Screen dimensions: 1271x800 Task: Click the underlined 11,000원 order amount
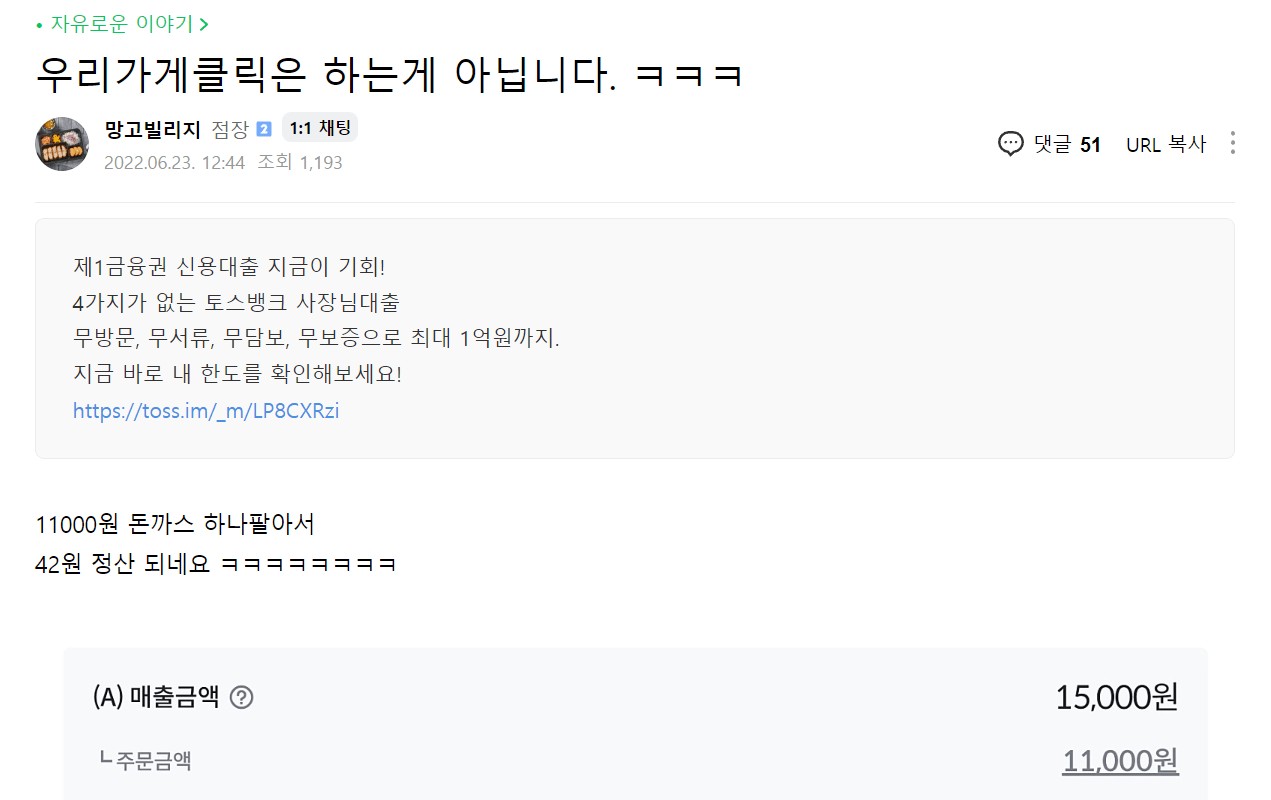pos(1120,761)
